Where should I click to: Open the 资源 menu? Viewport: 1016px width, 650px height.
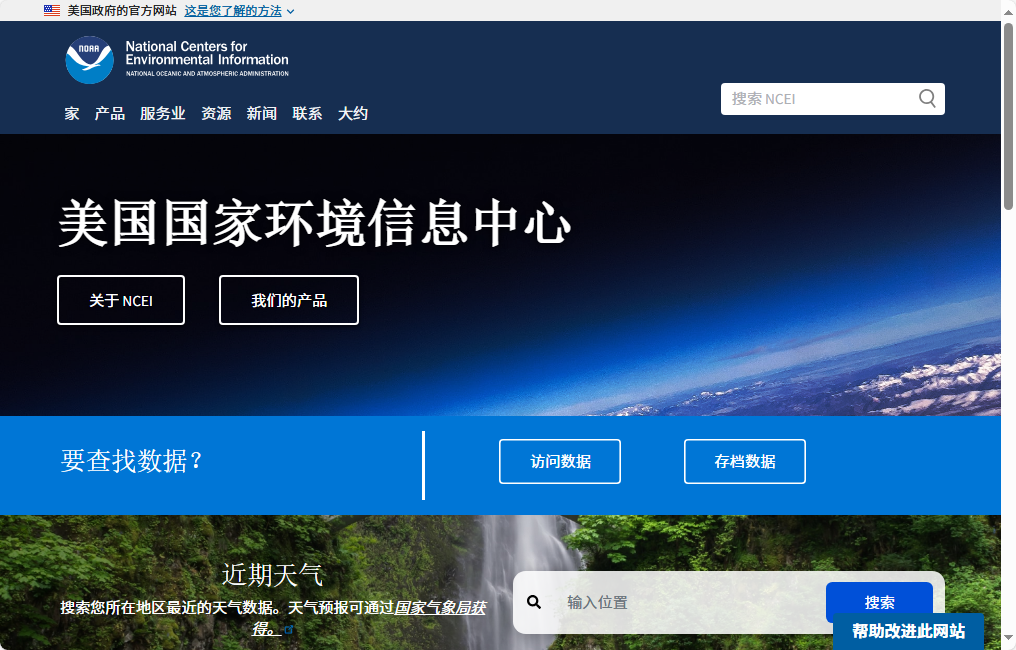coord(216,113)
